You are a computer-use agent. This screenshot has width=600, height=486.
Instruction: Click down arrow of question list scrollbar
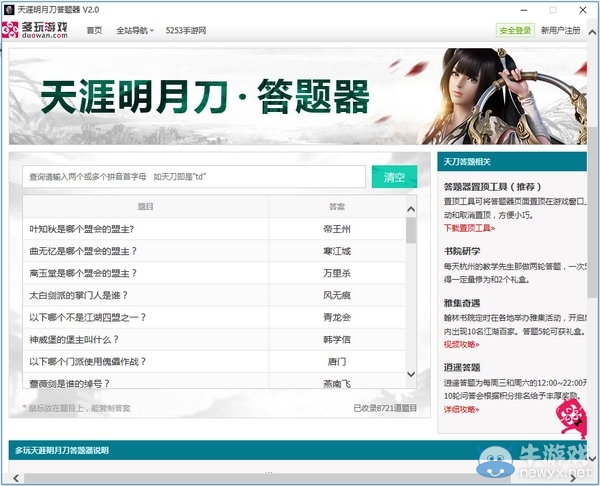tap(411, 374)
